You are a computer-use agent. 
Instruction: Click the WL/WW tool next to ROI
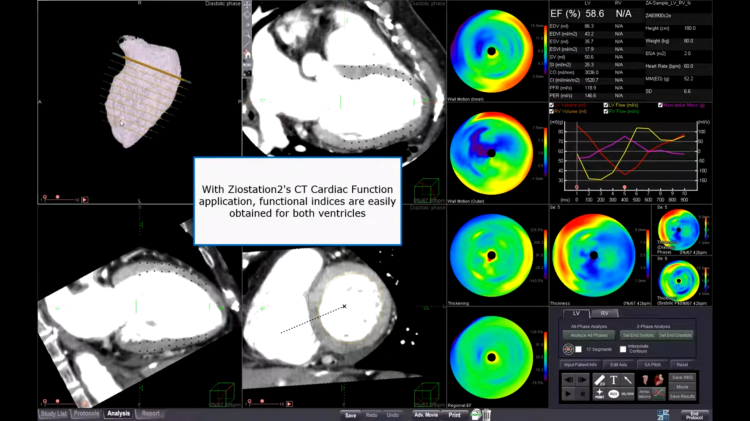[628, 394]
